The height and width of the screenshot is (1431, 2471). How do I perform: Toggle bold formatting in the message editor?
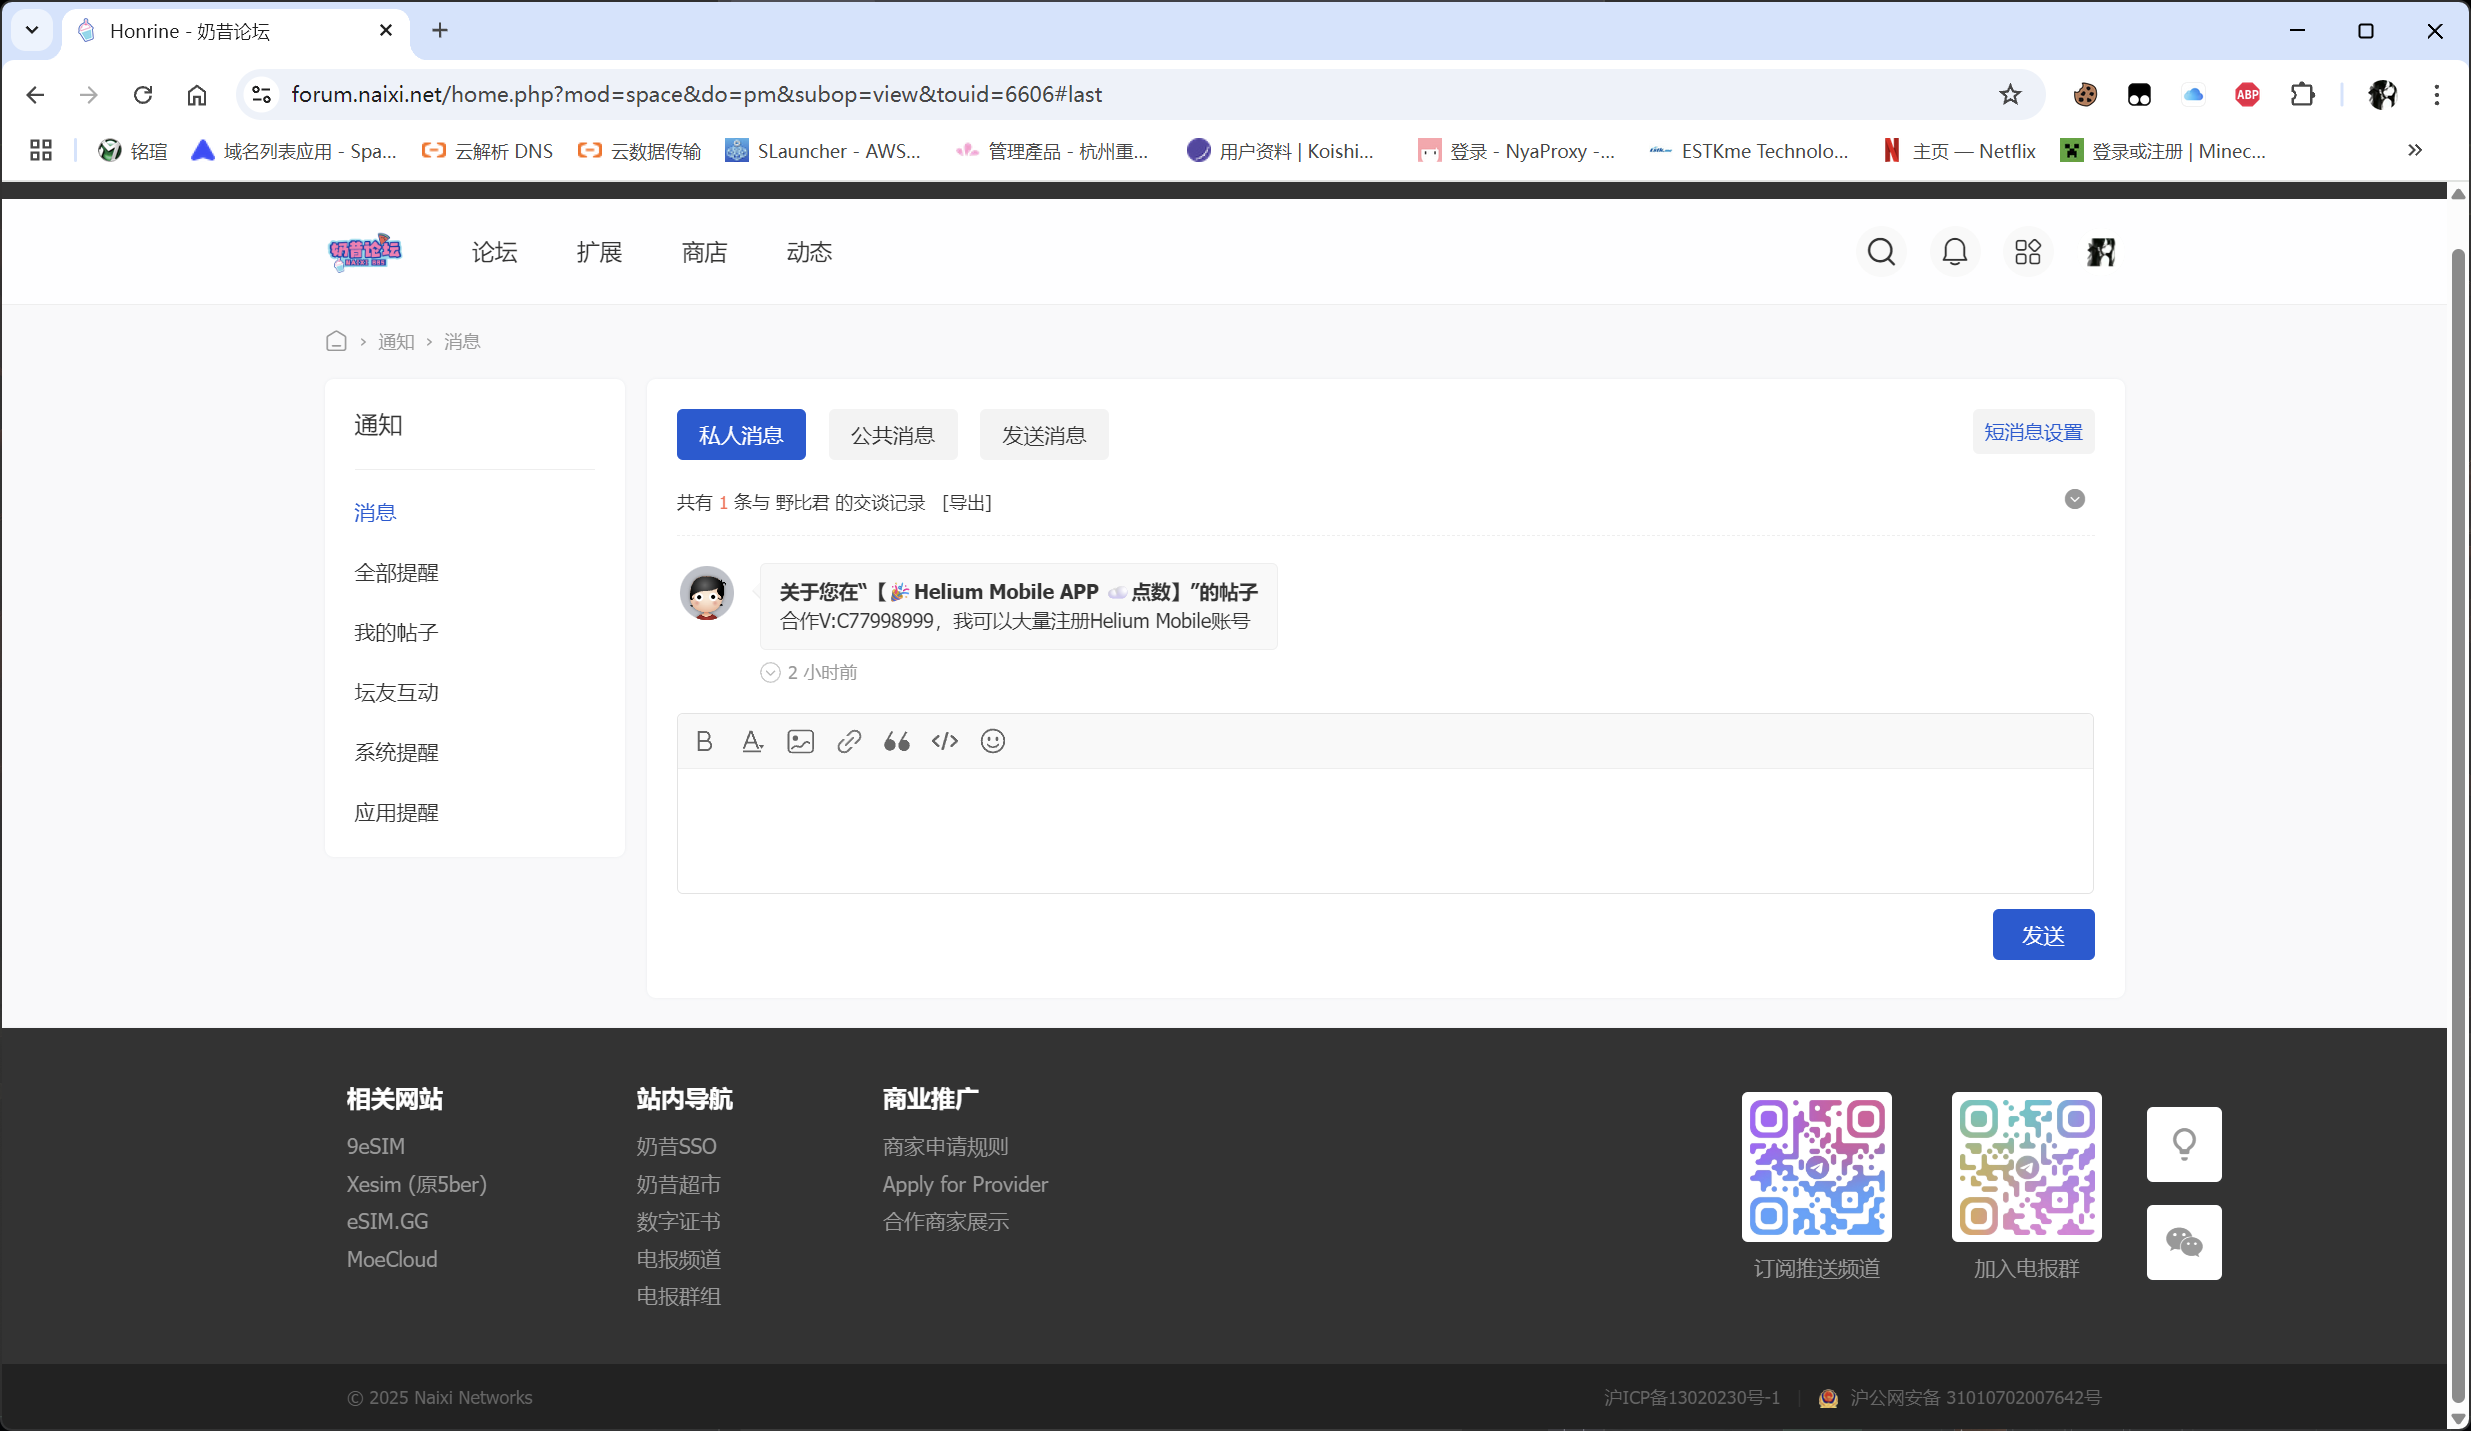click(703, 741)
